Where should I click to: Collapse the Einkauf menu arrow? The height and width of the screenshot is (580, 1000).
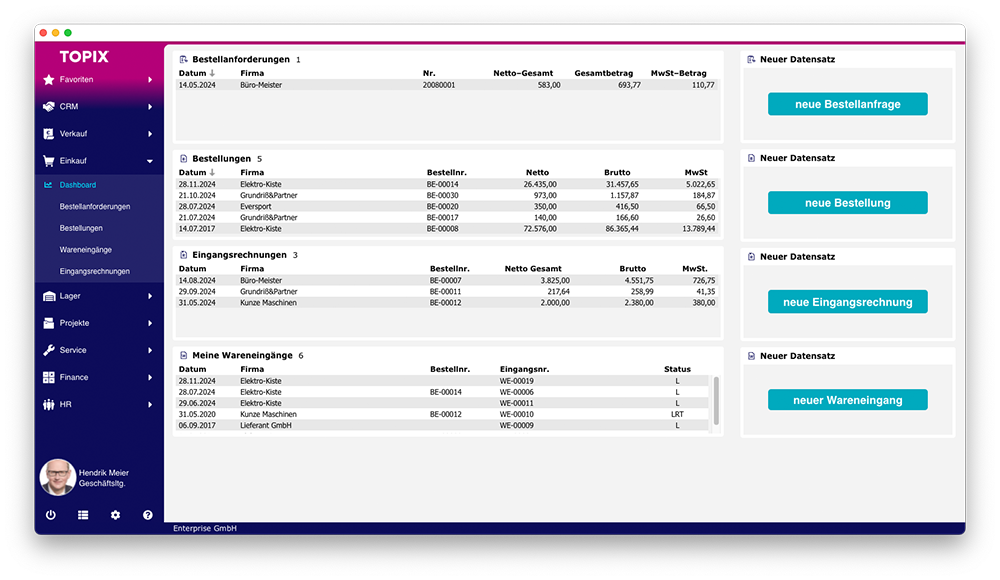click(150, 160)
